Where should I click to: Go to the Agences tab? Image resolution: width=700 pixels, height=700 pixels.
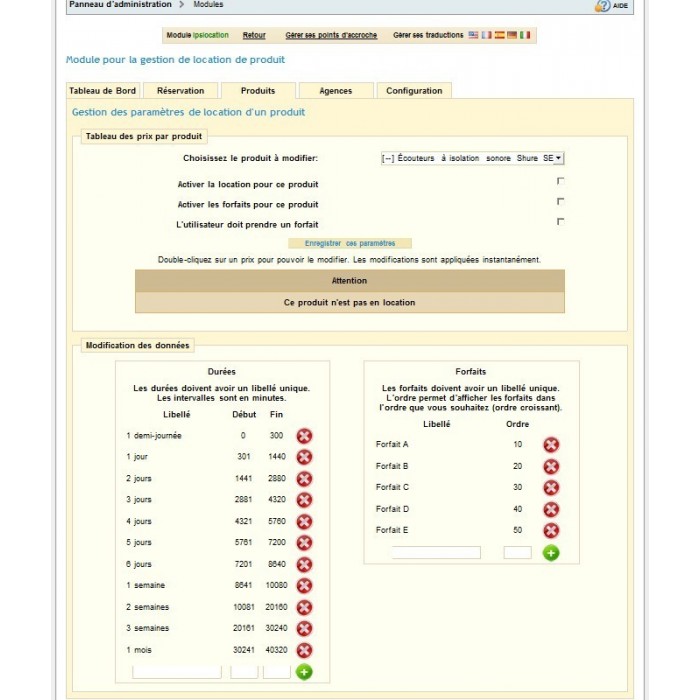tap(336, 91)
